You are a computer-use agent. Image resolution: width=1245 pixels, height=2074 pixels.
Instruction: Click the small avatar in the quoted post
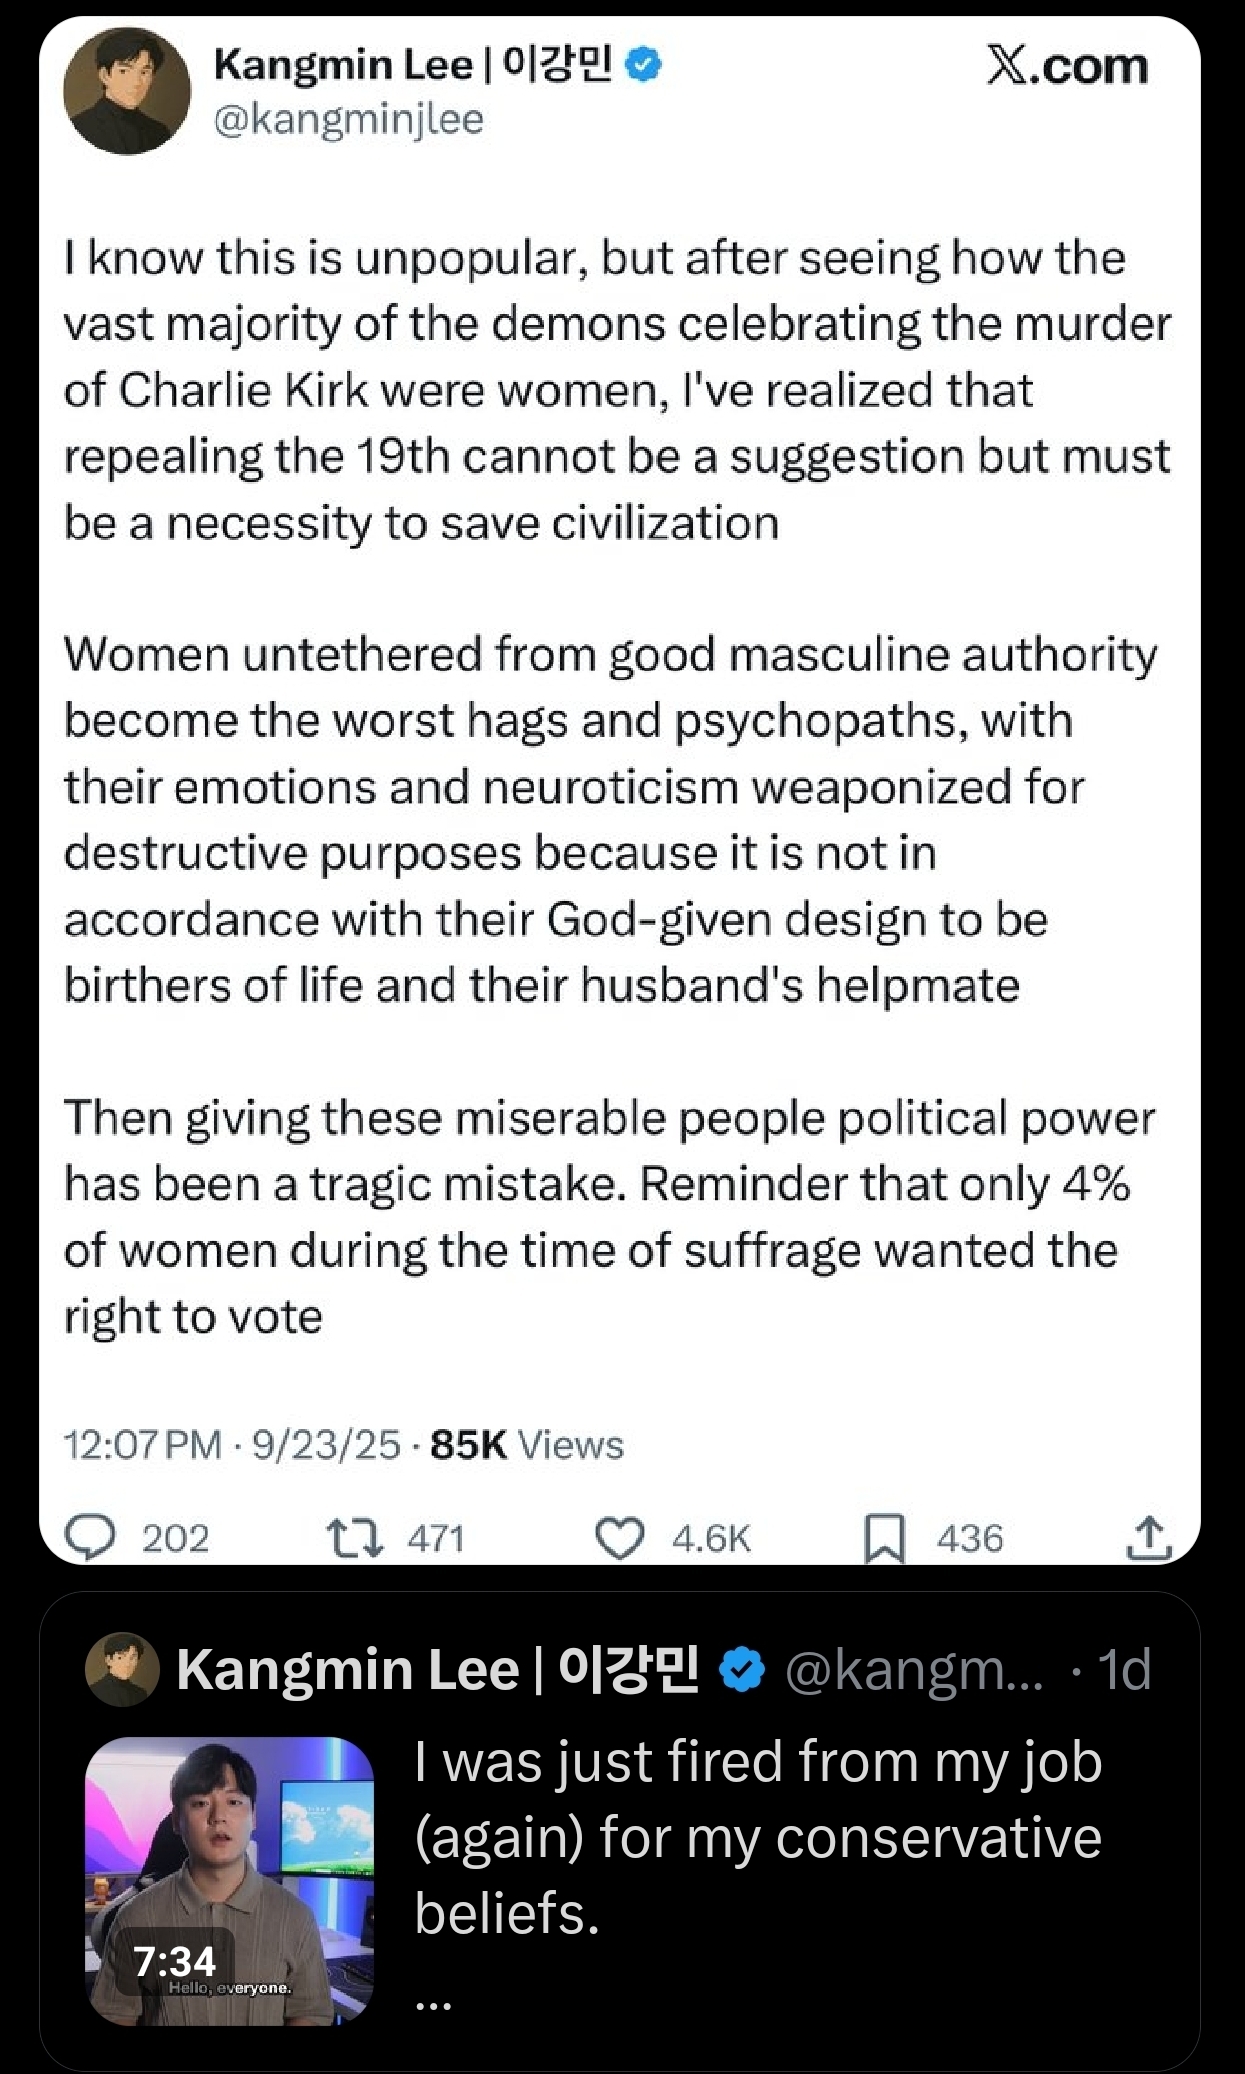[122, 1669]
